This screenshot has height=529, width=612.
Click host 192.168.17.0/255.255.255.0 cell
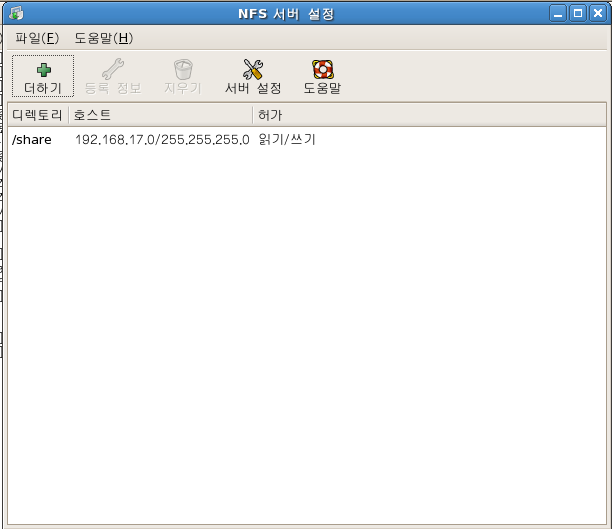162,139
